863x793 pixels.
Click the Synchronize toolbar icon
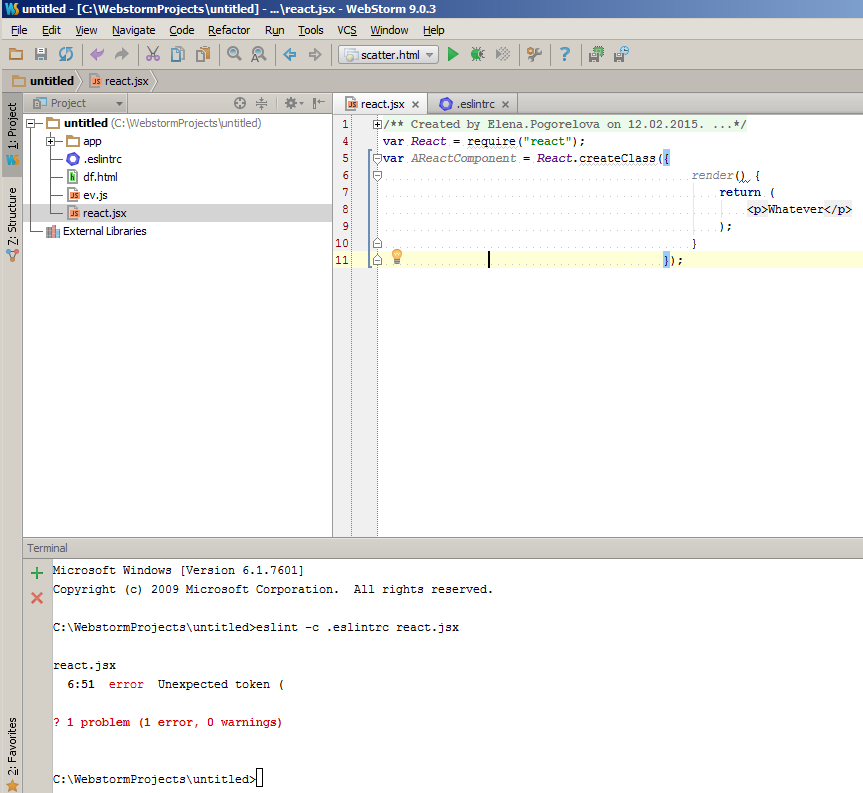(x=66, y=54)
